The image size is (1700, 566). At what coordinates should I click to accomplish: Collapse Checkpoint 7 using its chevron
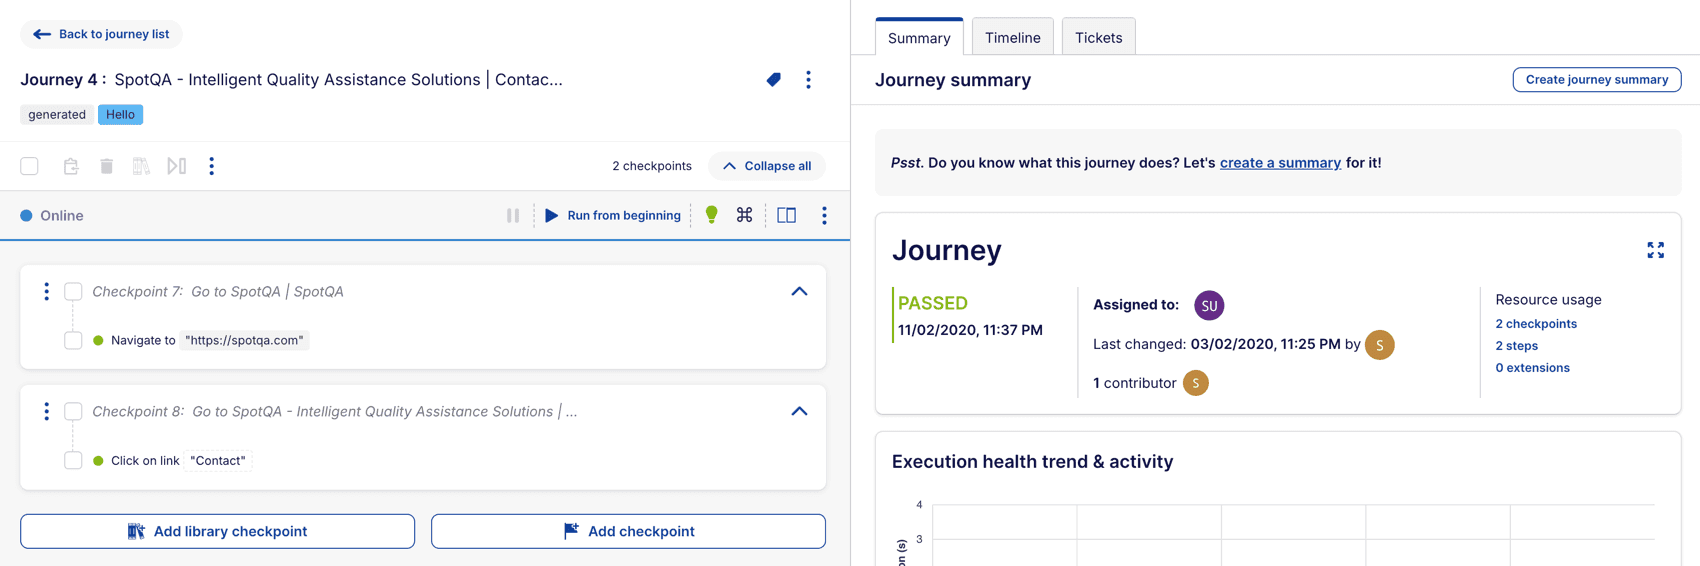[x=799, y=292]
